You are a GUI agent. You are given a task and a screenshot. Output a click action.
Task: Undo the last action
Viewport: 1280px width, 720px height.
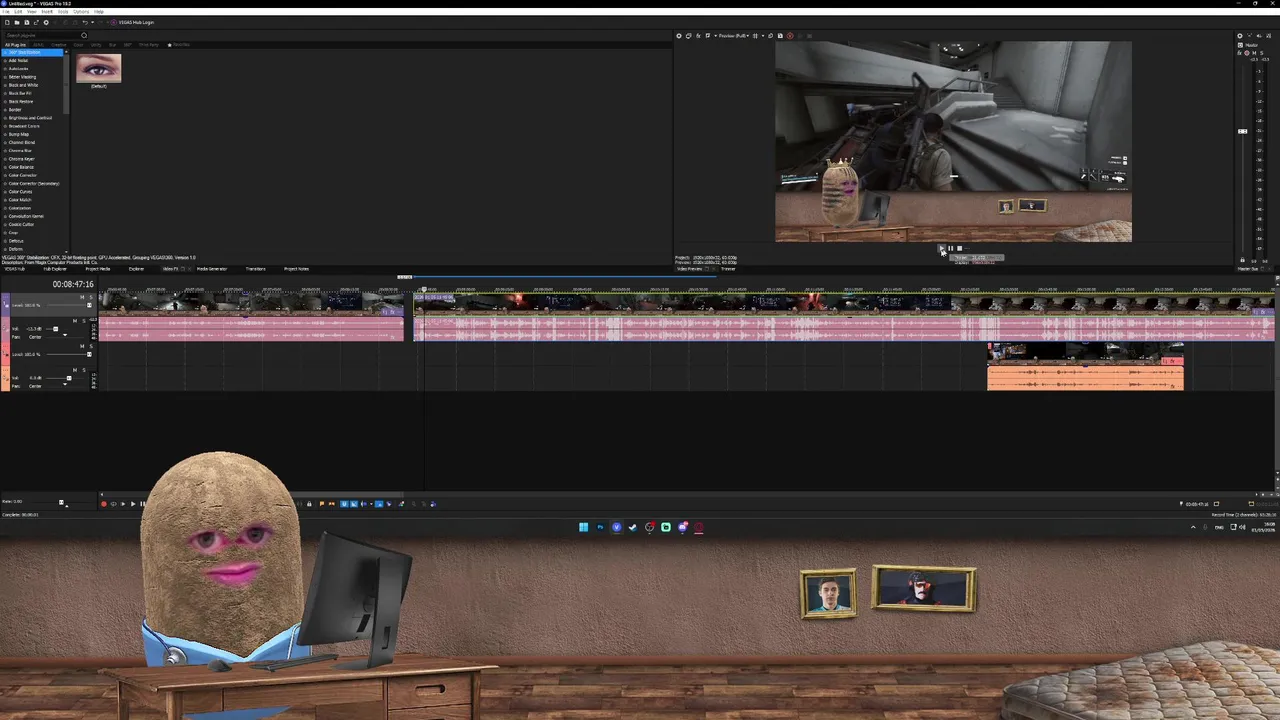click(x=85, y=22)
